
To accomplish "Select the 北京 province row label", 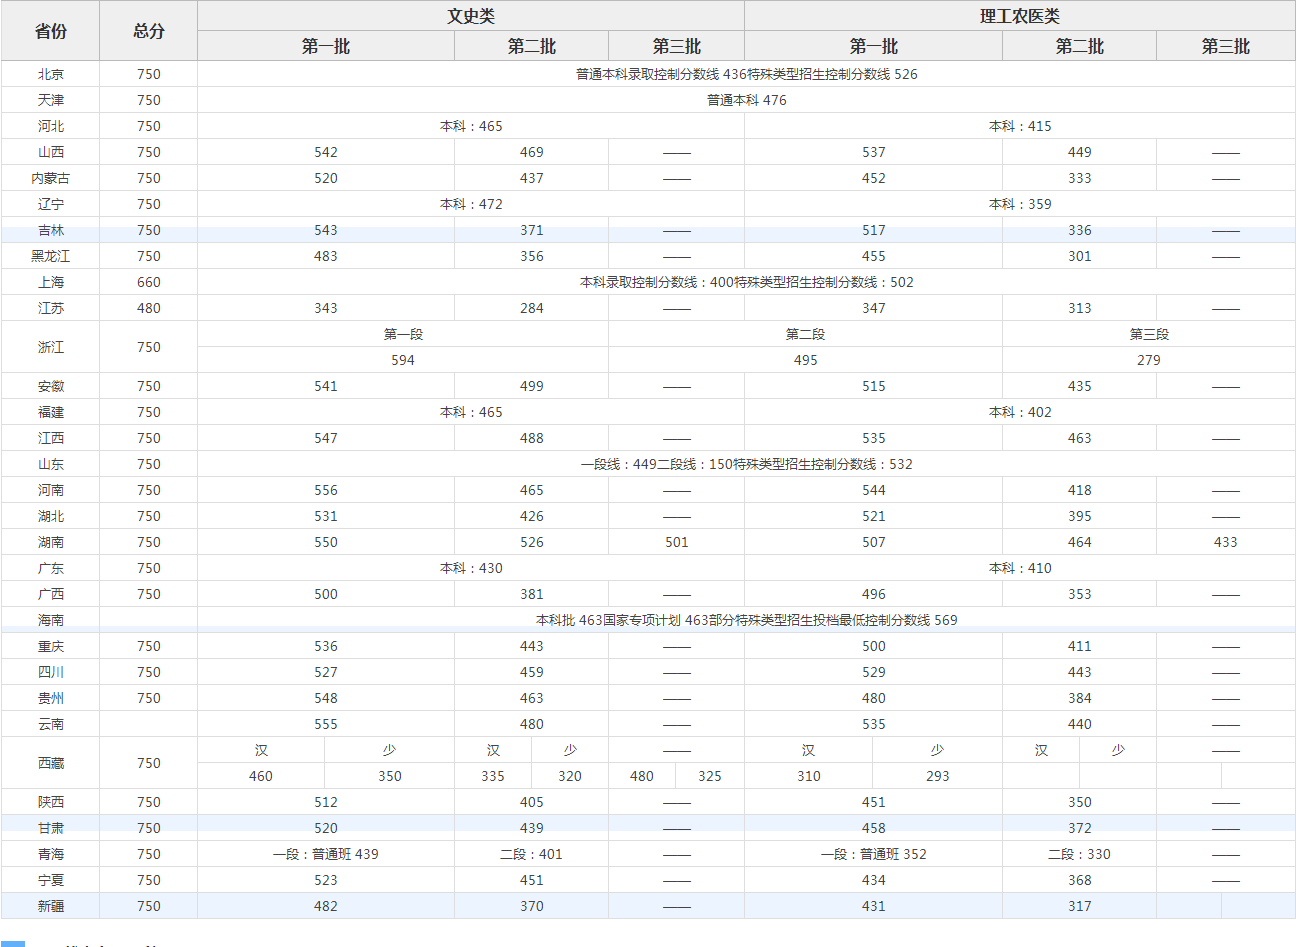I will click(48, 73).
